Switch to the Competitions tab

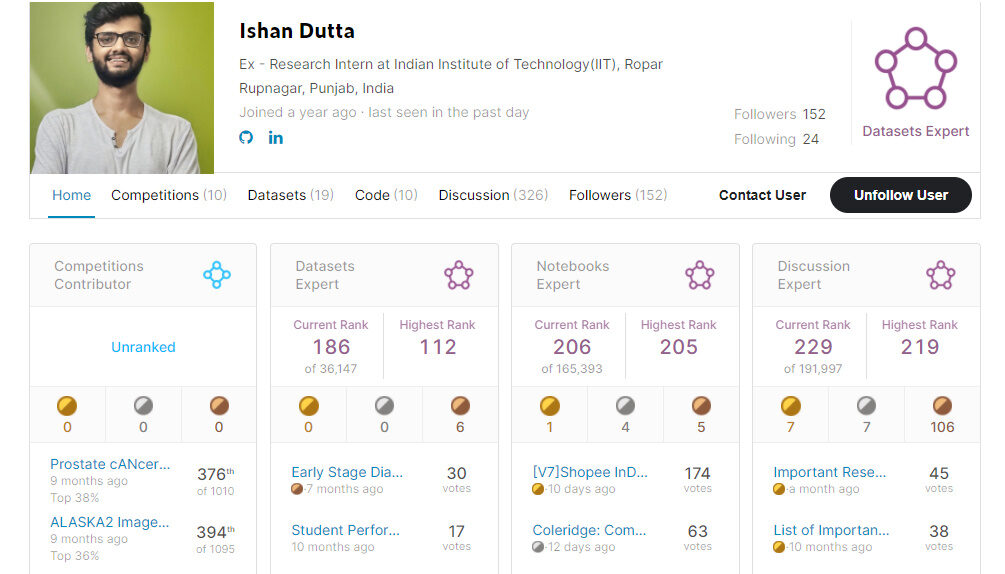pyautogui.click(x=169, y=195)
